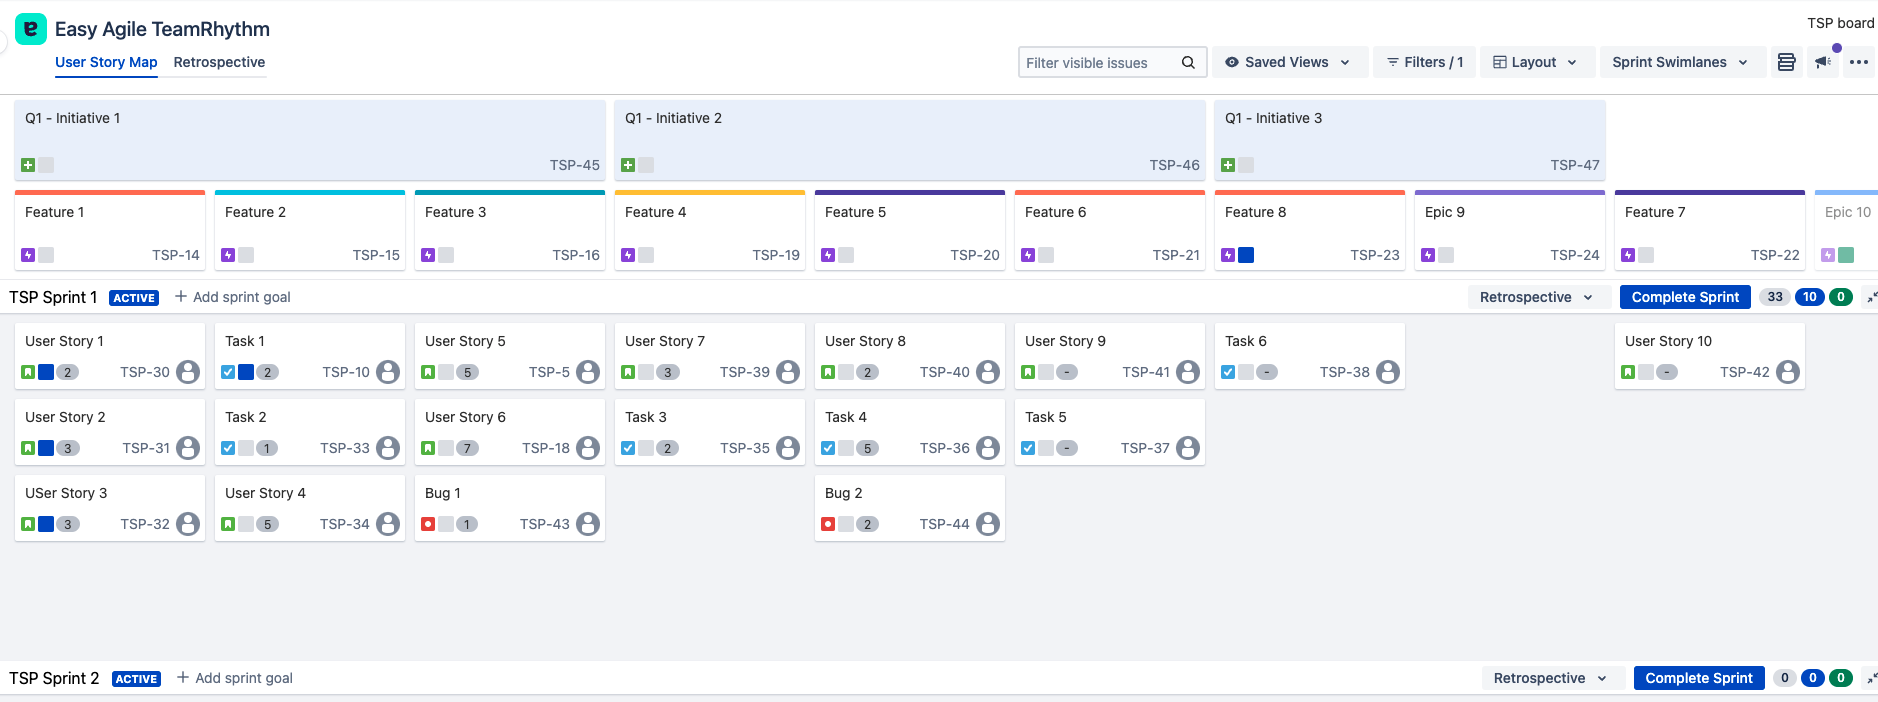Open the megaphone announcements icon

coord(1823,62)
